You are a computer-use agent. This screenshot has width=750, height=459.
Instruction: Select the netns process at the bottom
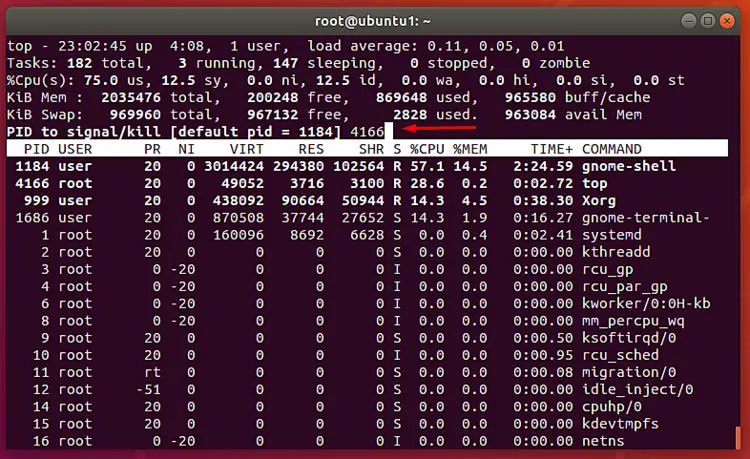(x=603, y=441)
